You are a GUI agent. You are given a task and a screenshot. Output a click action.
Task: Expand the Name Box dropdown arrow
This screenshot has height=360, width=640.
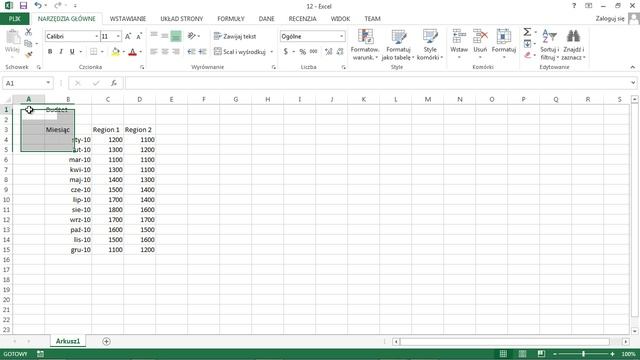(x=48, y=83)
